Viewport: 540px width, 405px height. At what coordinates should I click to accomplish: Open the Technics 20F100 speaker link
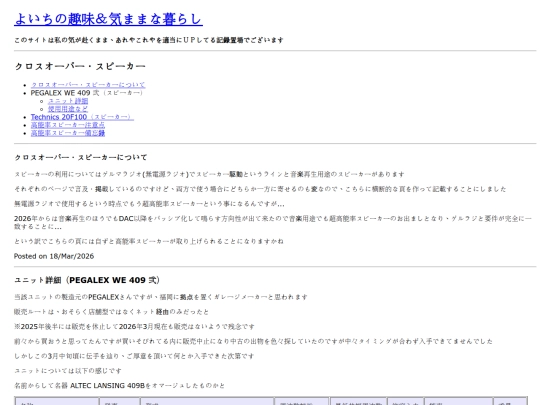coord(82,117)
